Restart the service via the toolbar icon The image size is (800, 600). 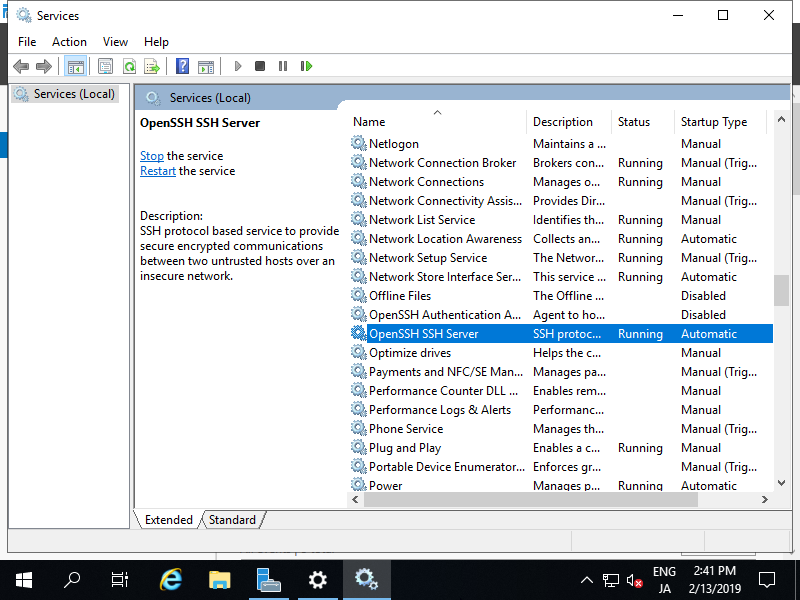306,66
